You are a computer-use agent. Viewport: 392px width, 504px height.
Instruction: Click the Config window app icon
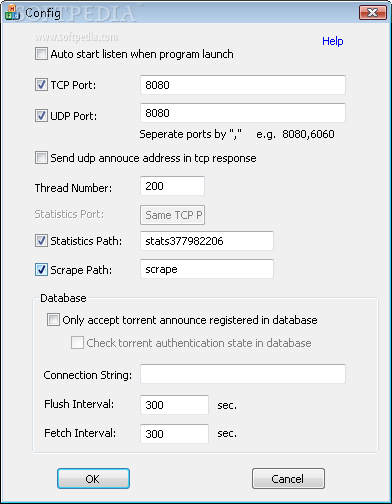12,12
